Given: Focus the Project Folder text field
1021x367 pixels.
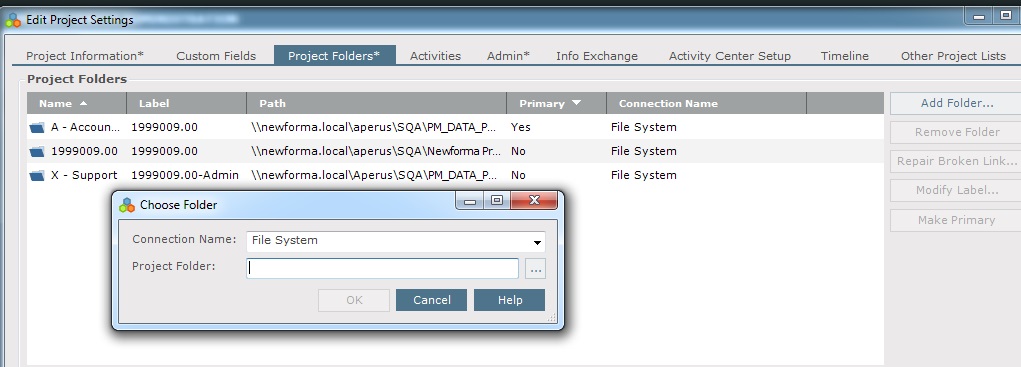Looking at the screenshot, I should (x=382, y=269).
